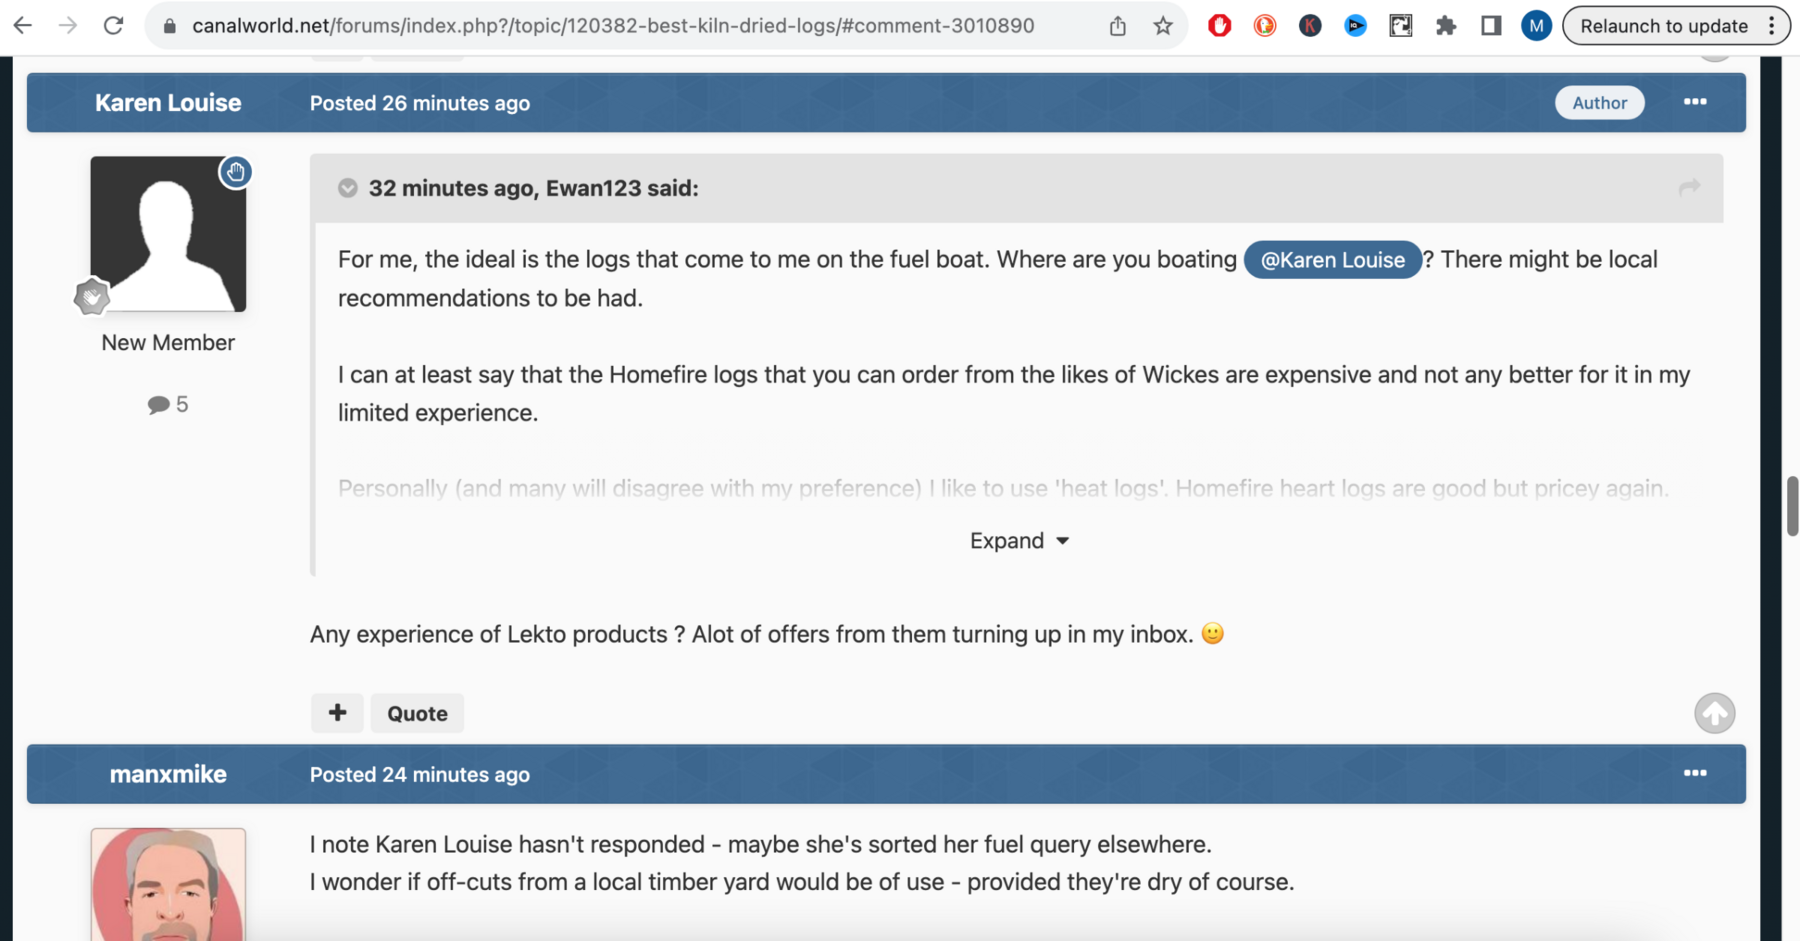
Task: Open the @Karen Louise mention link
Action: tap(1331, 259)
